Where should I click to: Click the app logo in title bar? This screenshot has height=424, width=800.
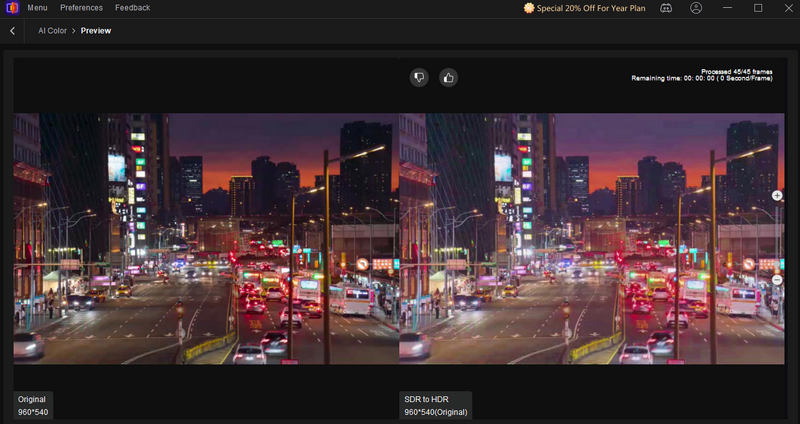(x=11, y=8)
